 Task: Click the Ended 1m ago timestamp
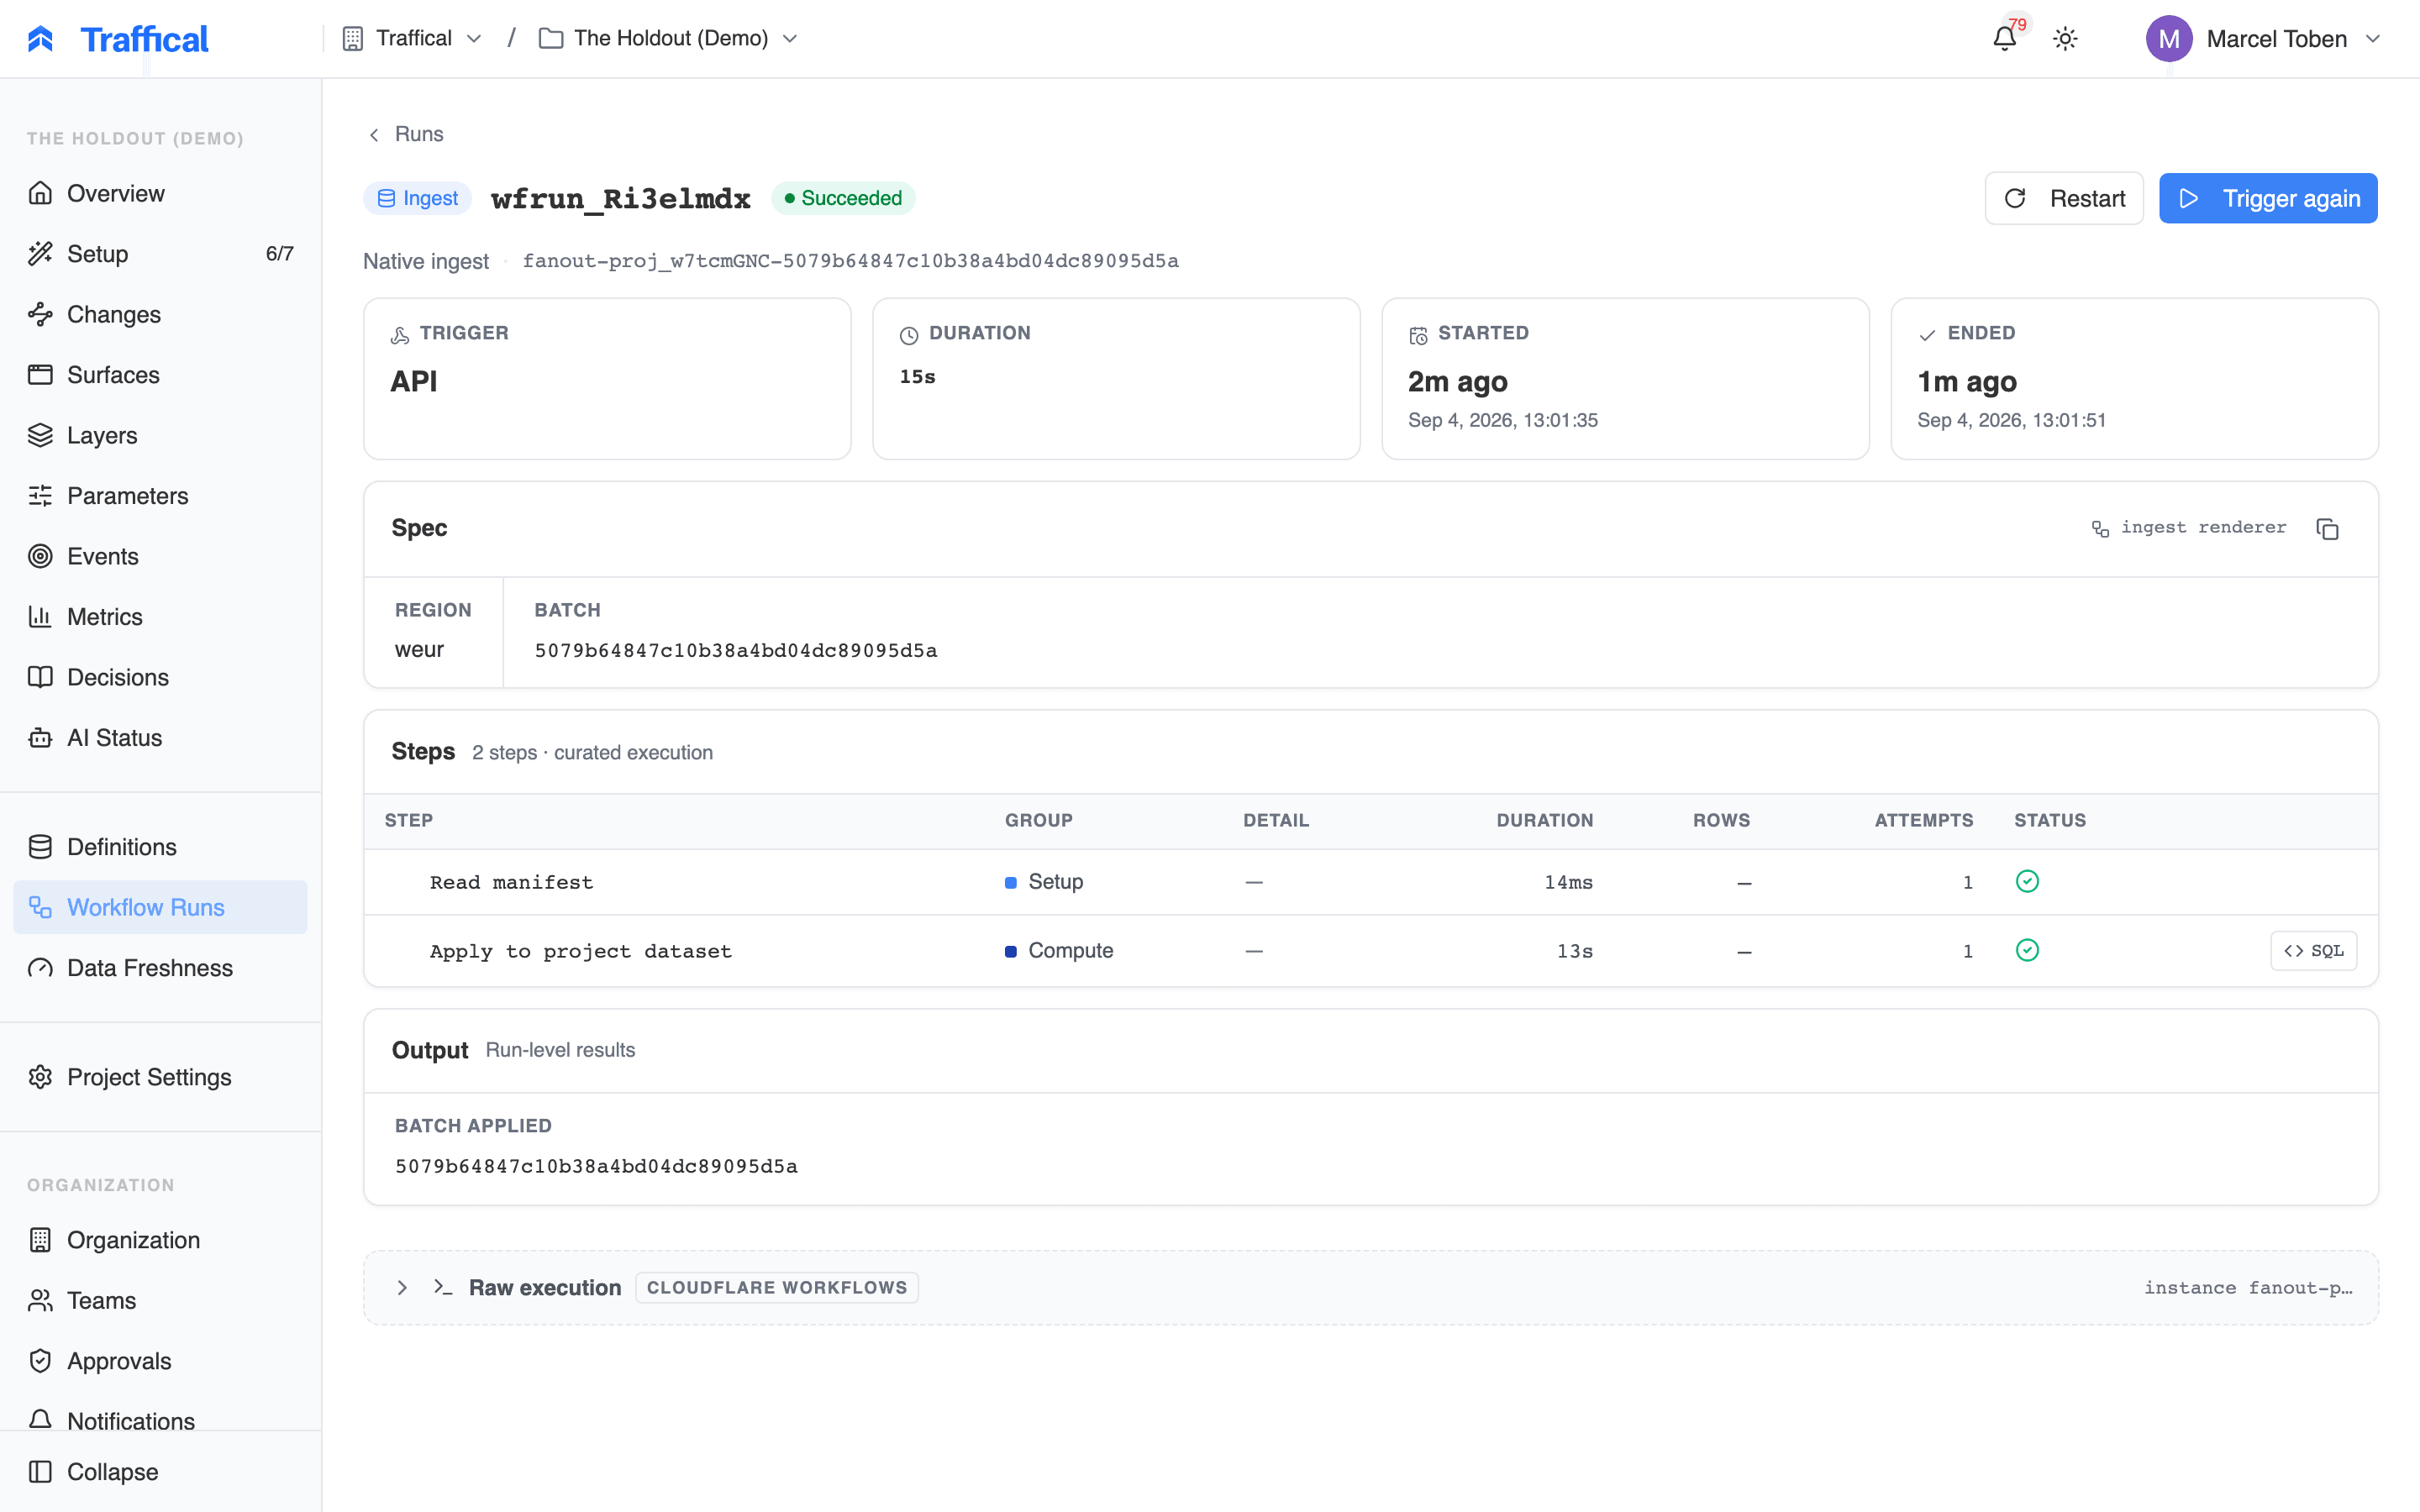(1966, 381)
